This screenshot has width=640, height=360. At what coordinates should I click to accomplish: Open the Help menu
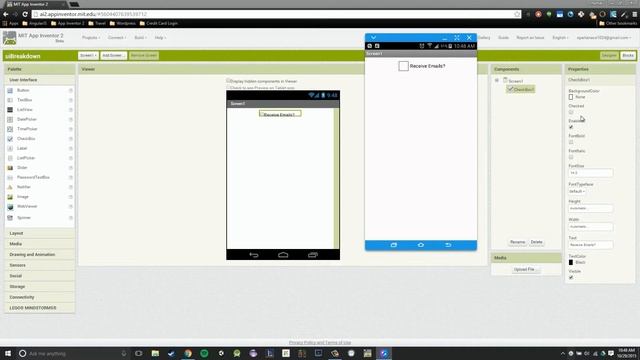pyautogui.click(x=160, y=38)
